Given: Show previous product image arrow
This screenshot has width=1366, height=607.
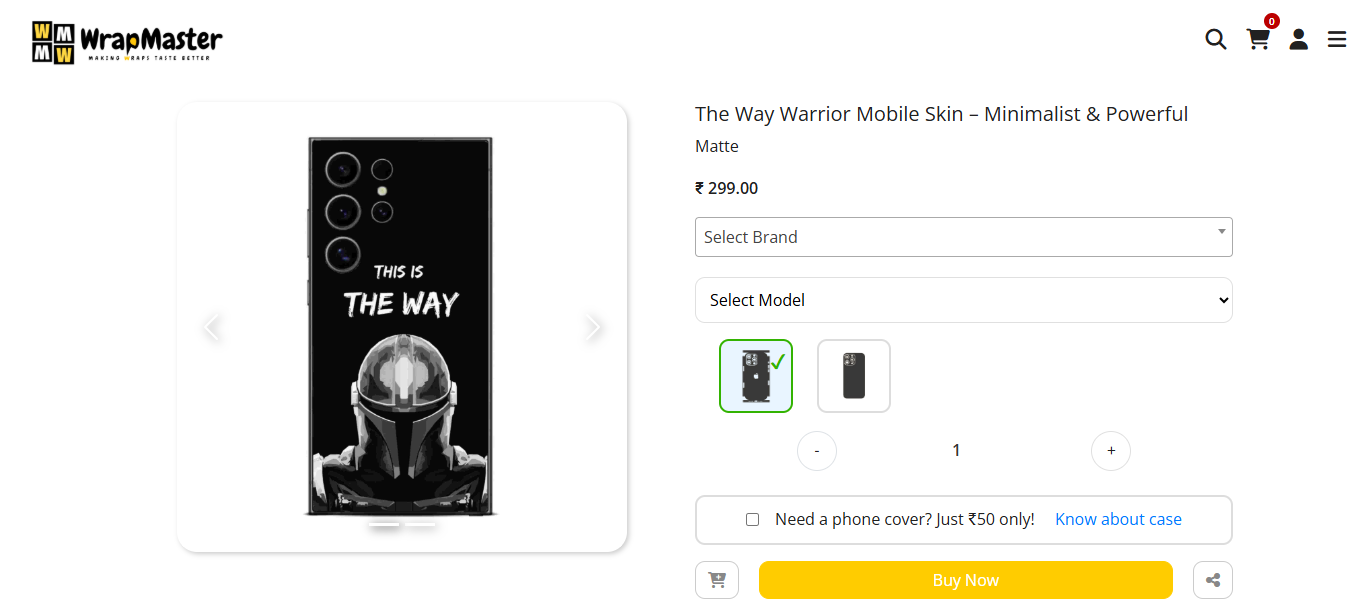Looking at the screenshot, I should click(211, 327).
